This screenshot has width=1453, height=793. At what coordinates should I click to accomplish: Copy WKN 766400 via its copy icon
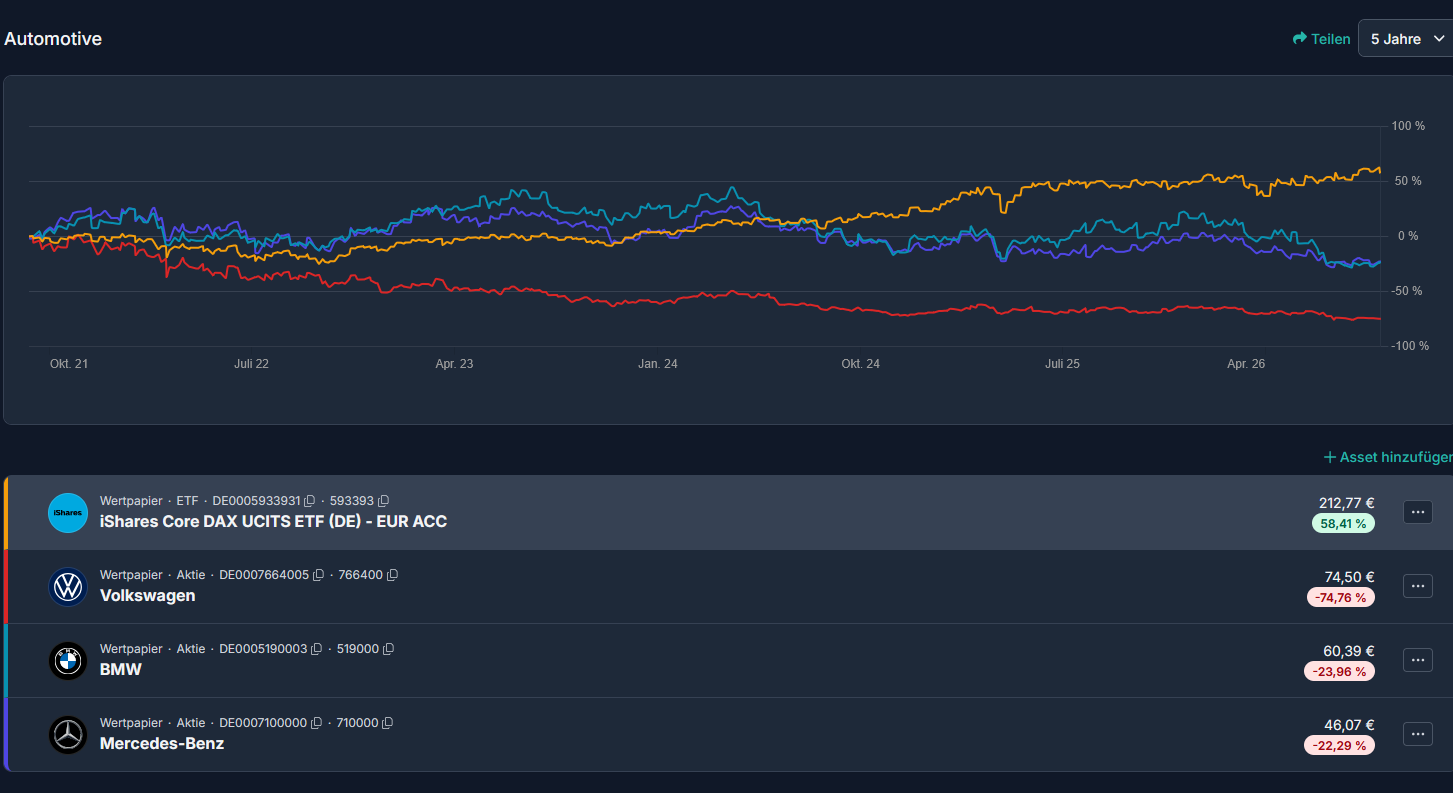(x=392, y=575)
